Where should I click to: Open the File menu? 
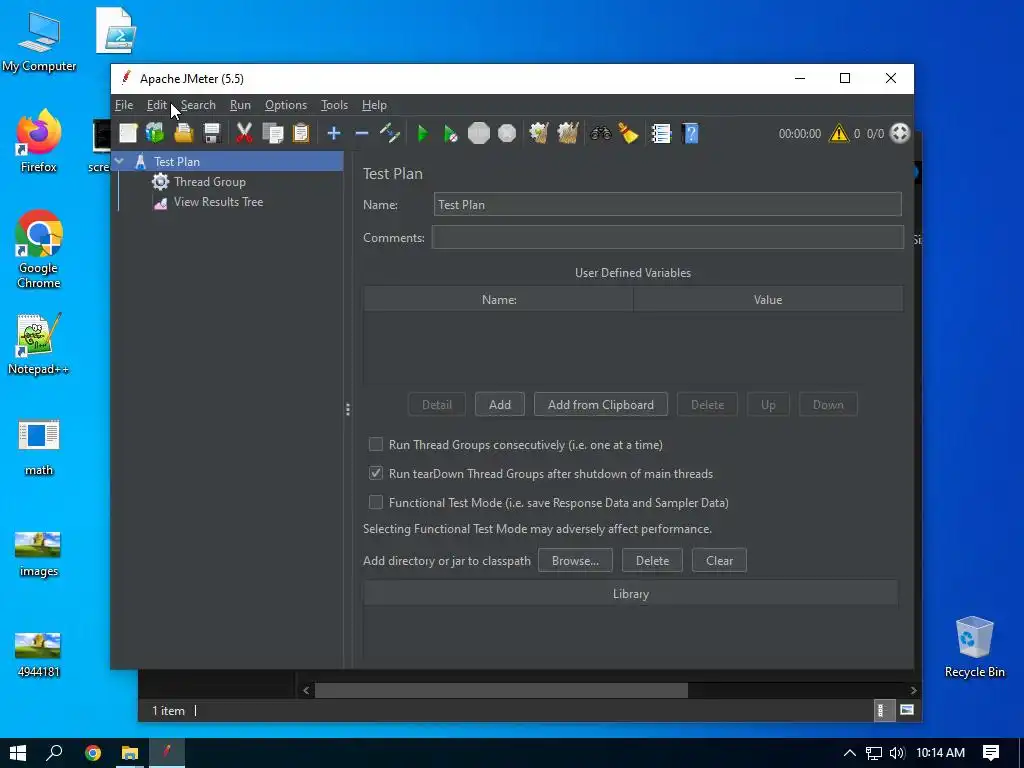[x=124, y=105]
